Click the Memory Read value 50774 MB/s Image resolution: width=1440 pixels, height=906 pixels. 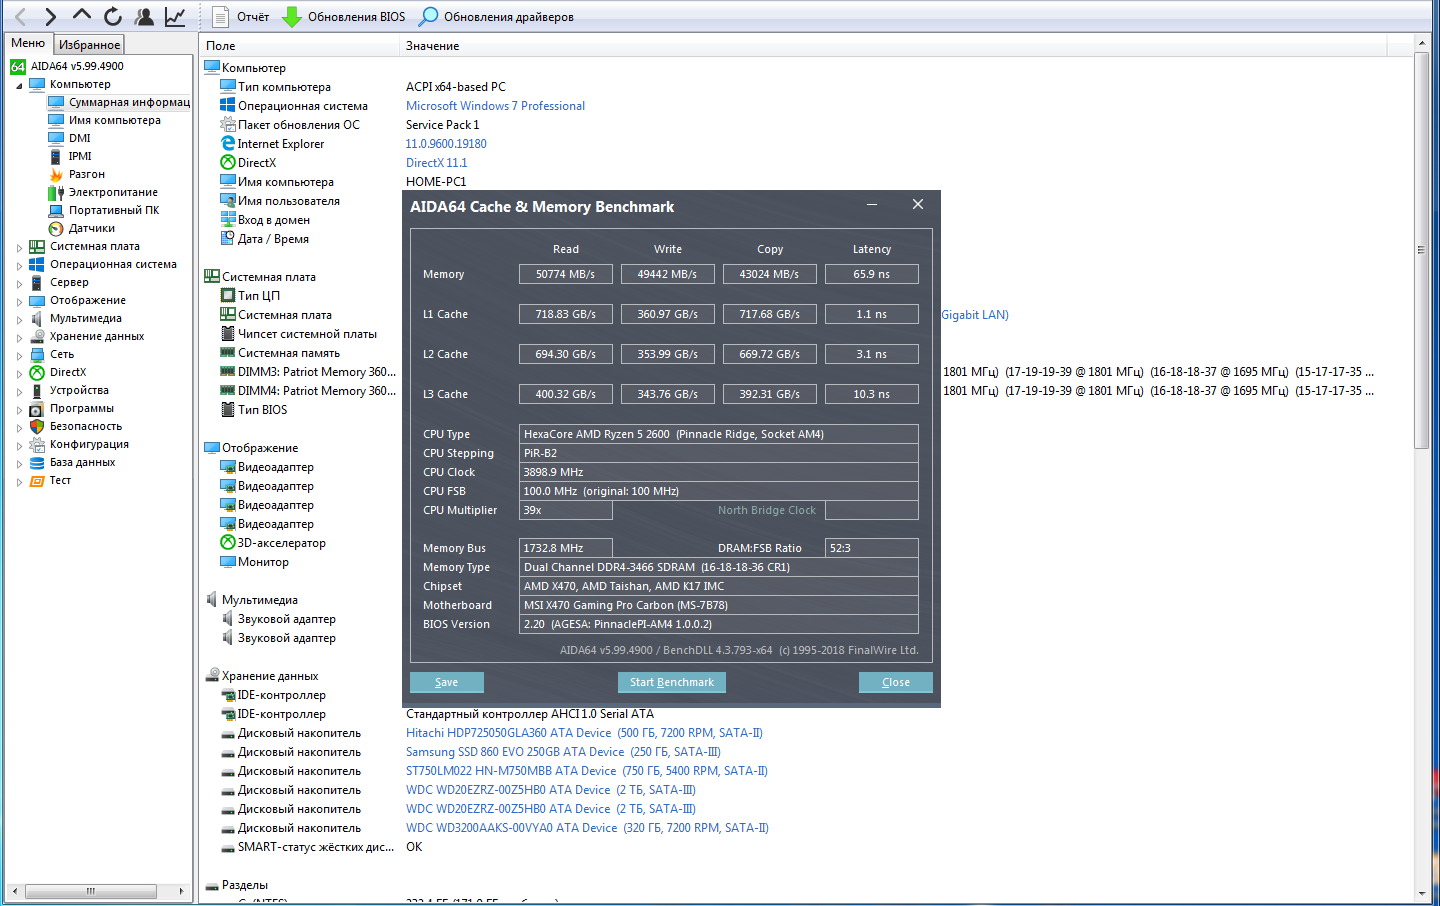565,274
